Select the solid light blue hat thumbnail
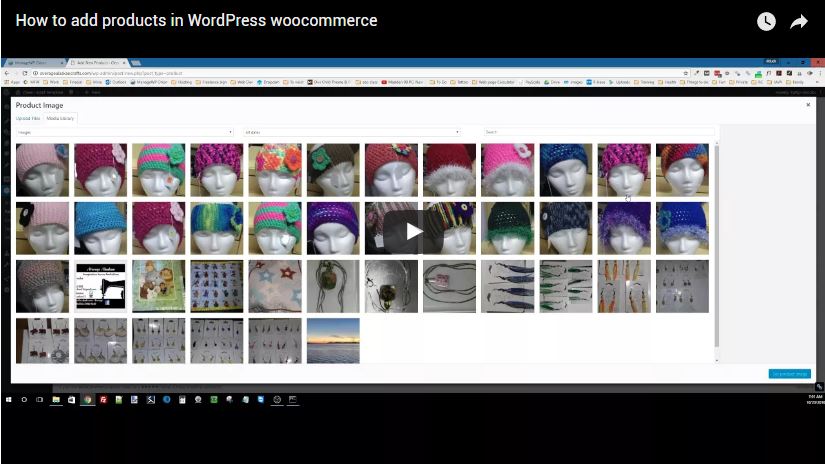 point(100,228)
